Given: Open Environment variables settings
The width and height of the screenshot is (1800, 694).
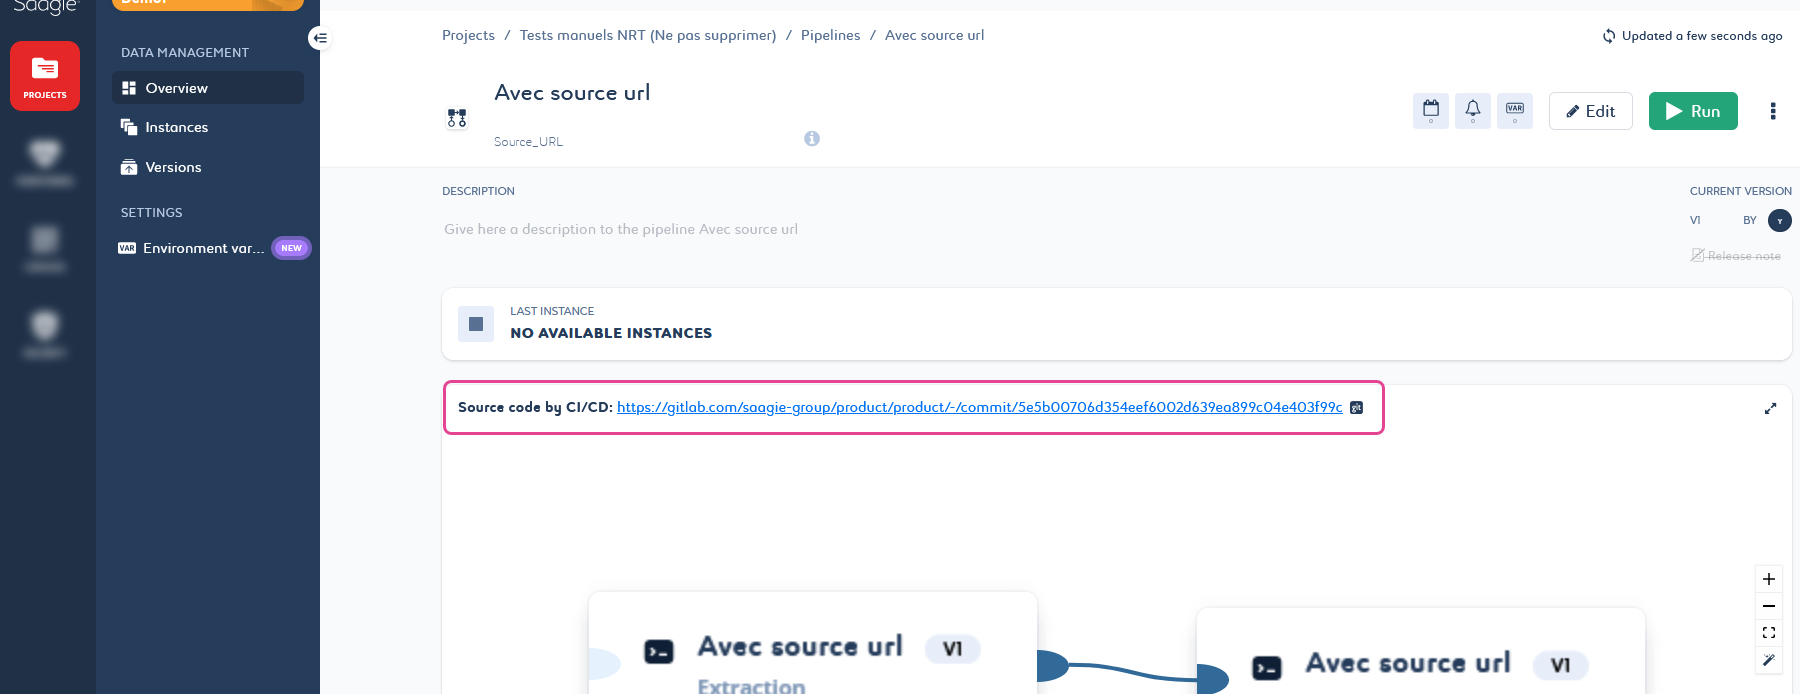Looking at the screenshot, I should [204, 248].
